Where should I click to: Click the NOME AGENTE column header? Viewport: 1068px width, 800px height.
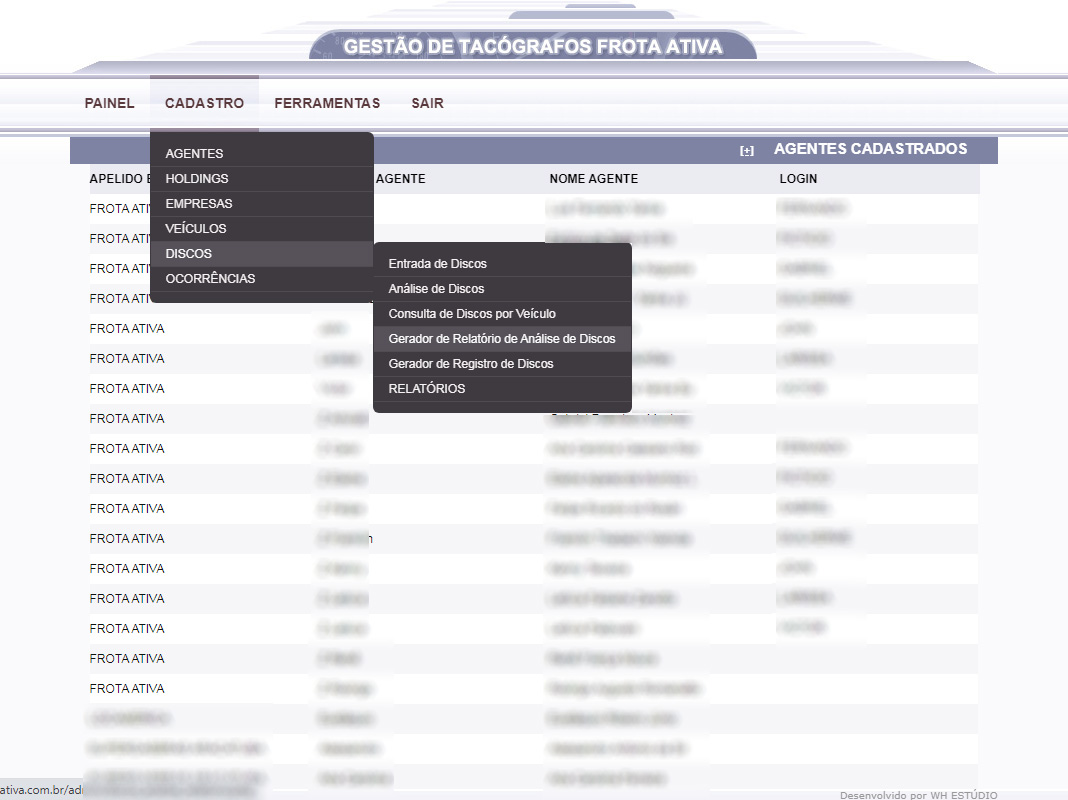click(x=594, y=179)
